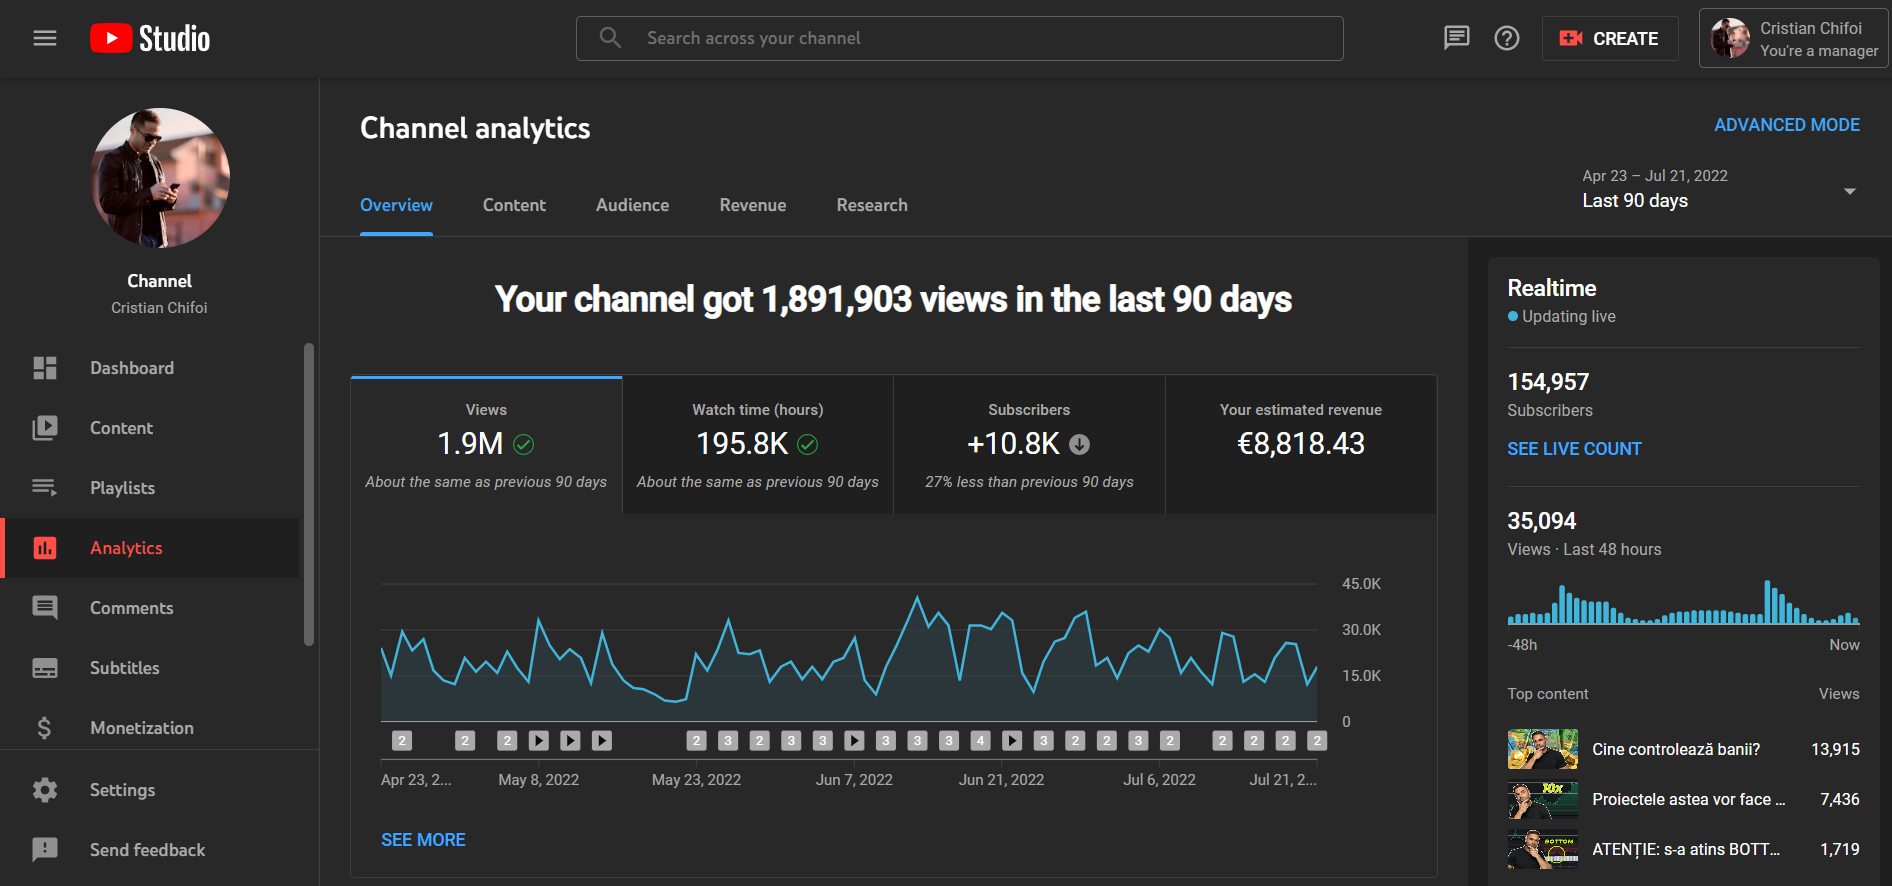Viewport: 1892px width, 886px height.
Task: Open the channel comments icon in the top bar
Action: coord(1456,38)
